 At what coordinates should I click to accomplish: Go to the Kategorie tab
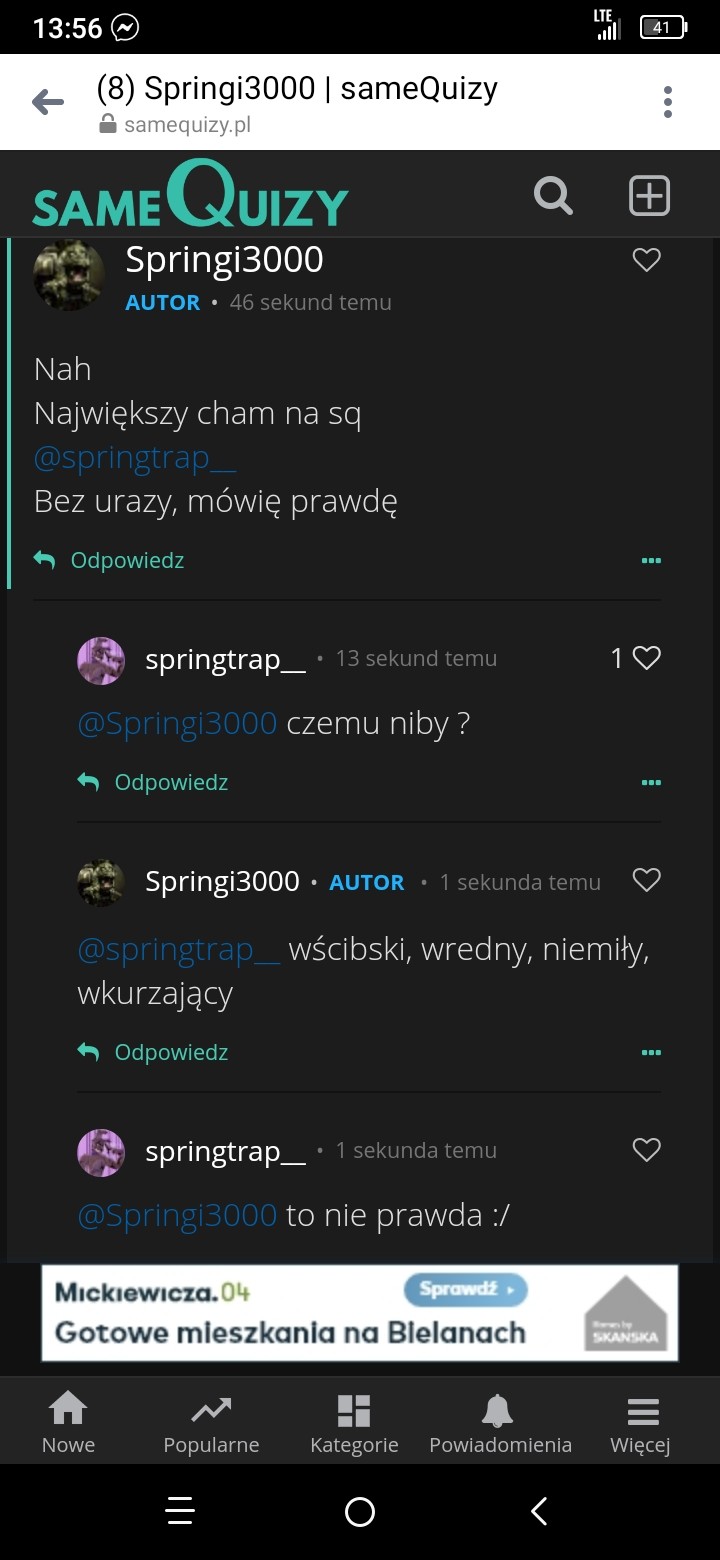354,1424
